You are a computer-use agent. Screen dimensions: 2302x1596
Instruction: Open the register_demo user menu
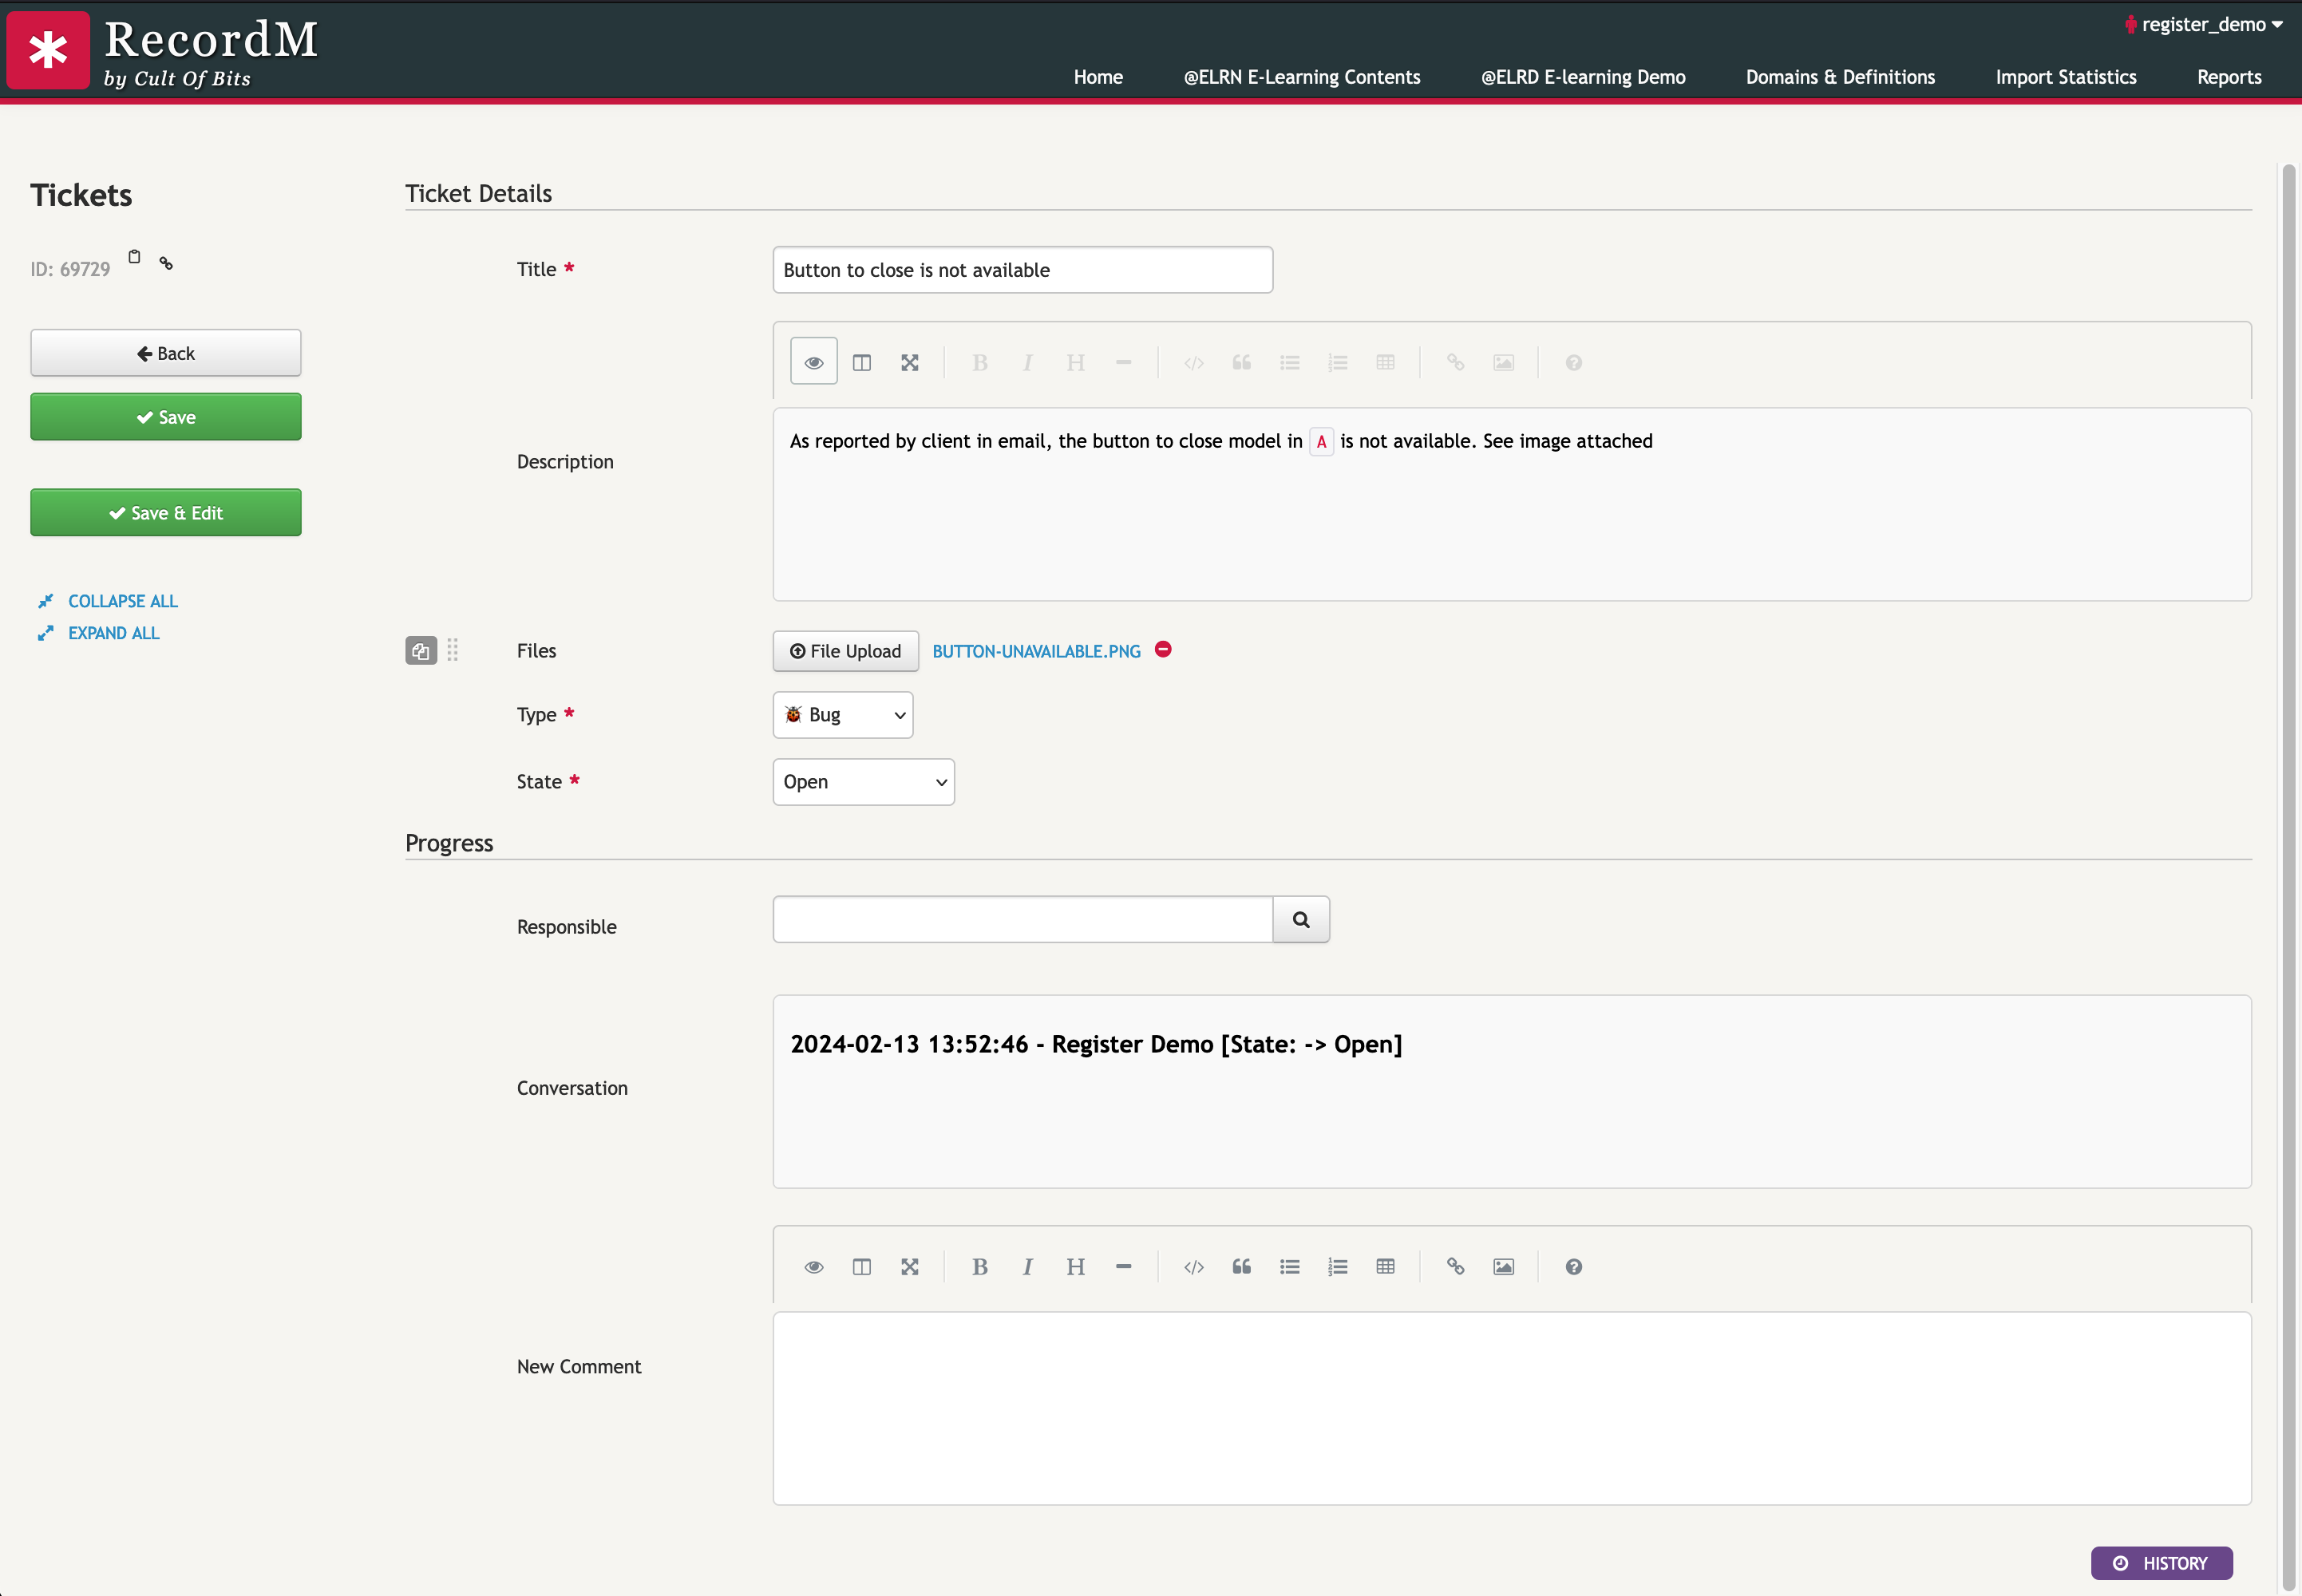[x=2203, y=24]
